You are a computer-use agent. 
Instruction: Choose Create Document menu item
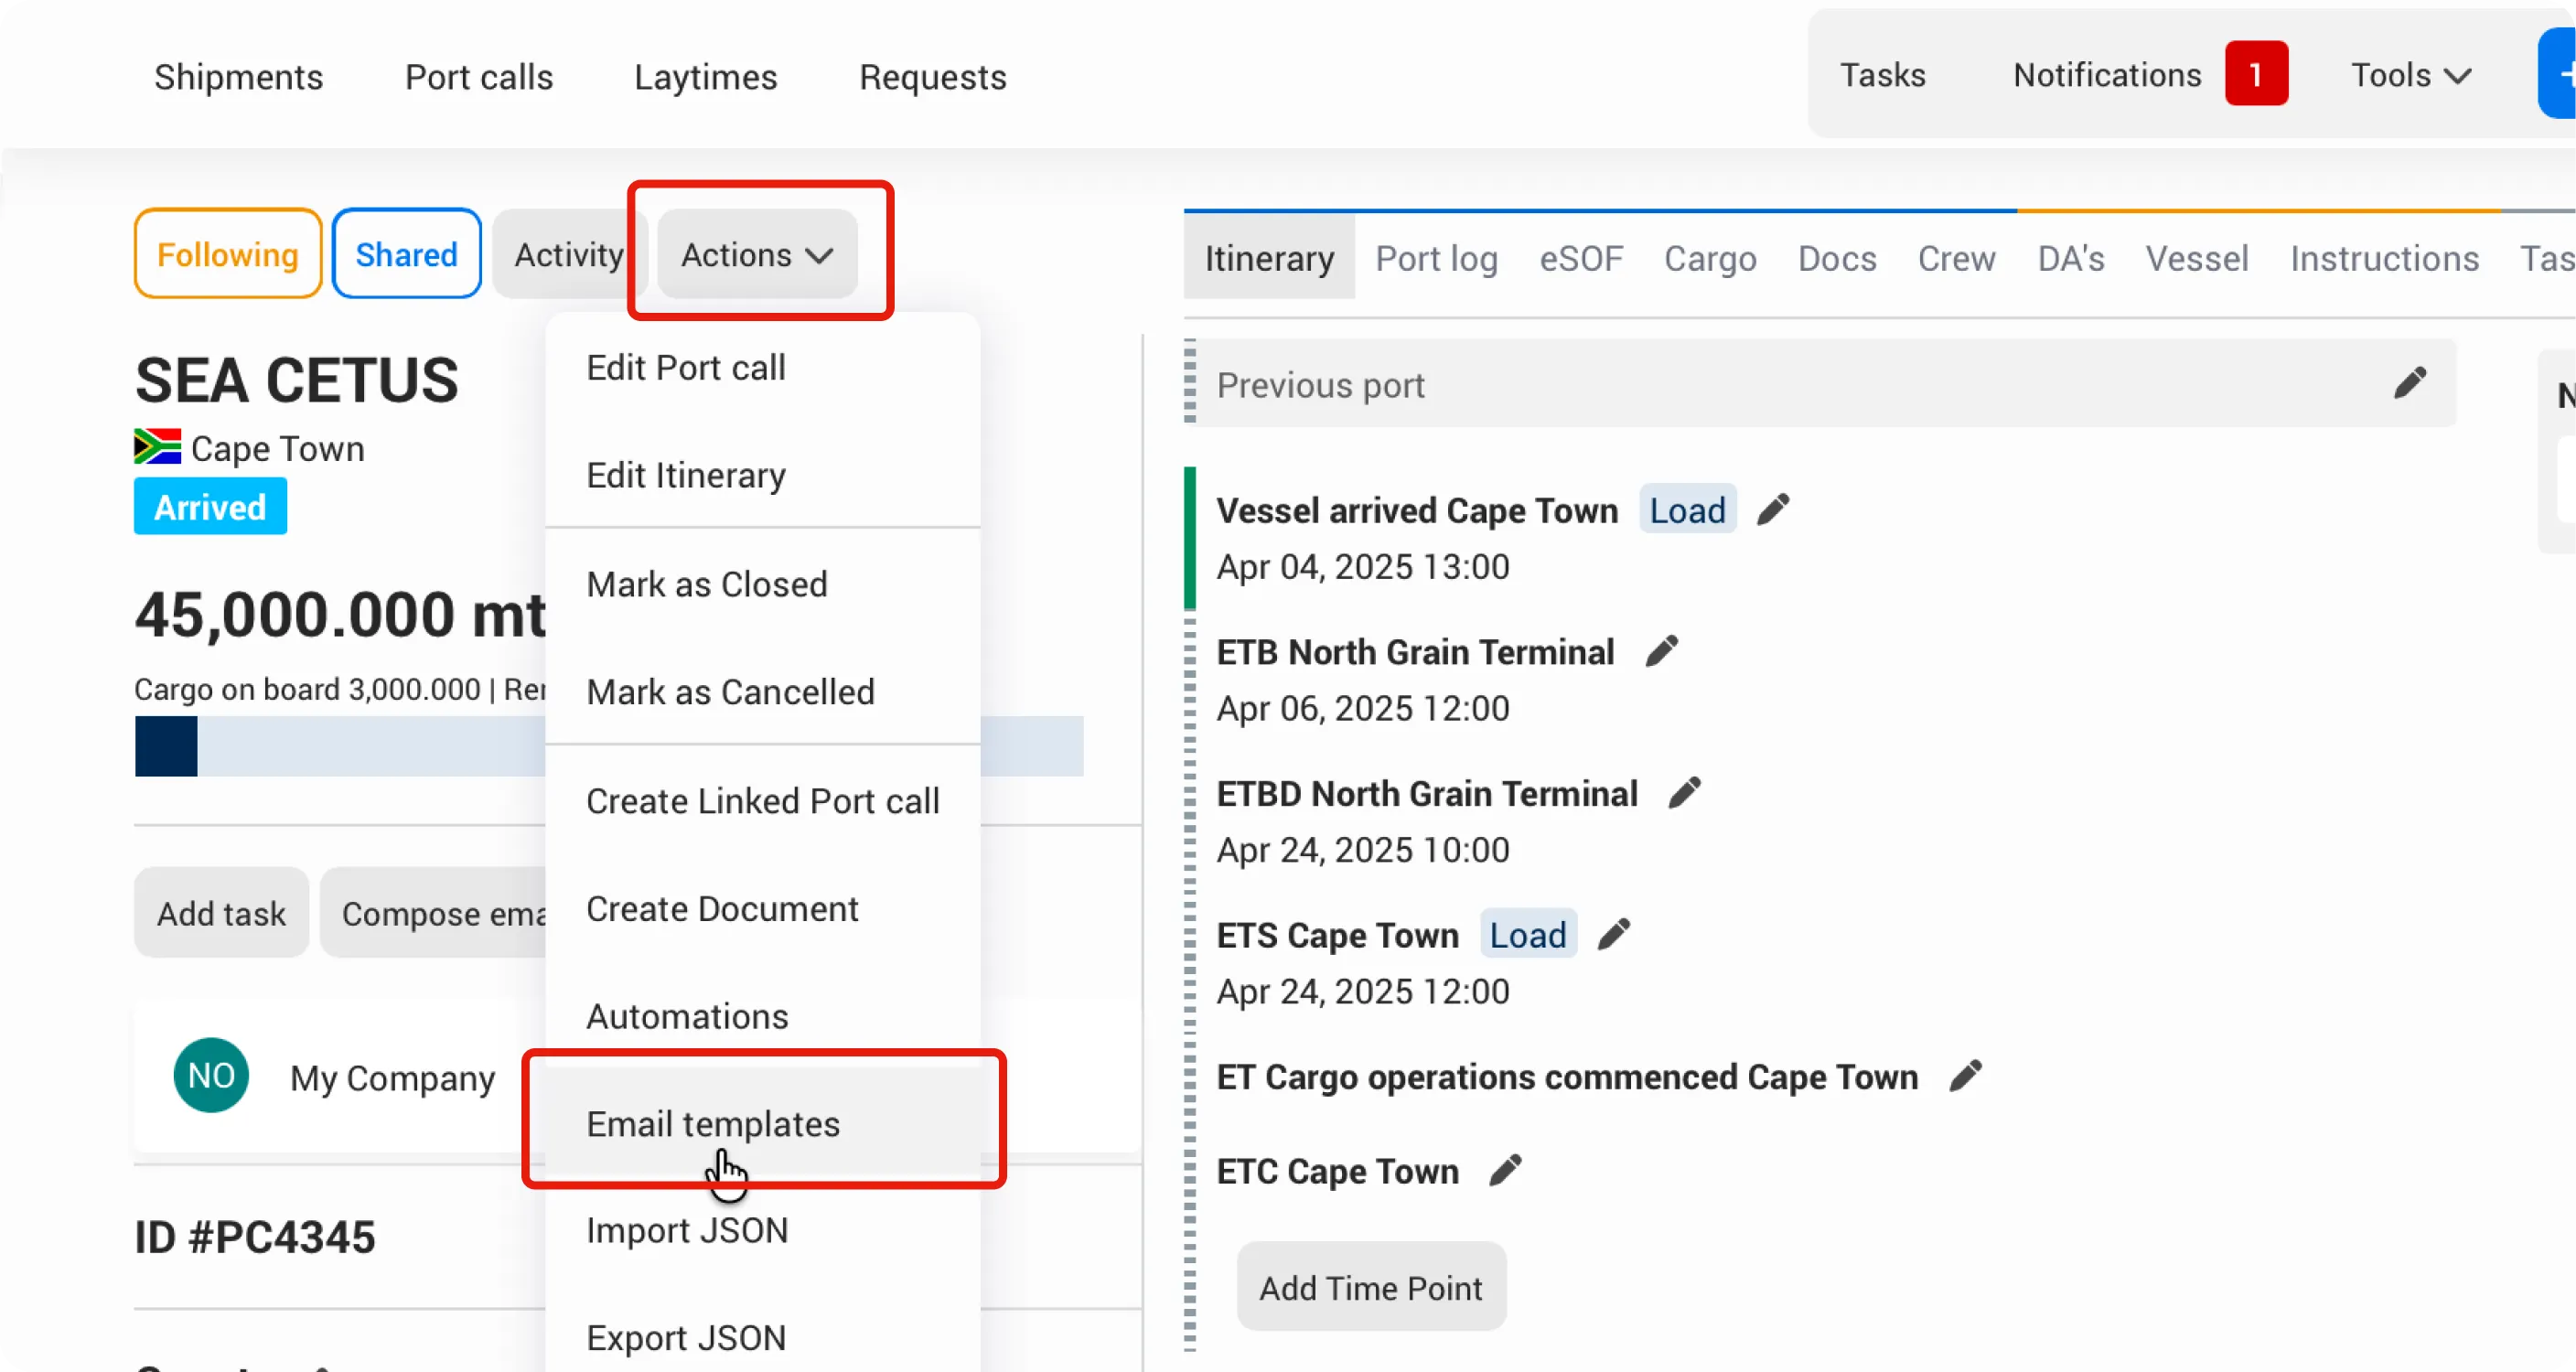coord(762,909)
